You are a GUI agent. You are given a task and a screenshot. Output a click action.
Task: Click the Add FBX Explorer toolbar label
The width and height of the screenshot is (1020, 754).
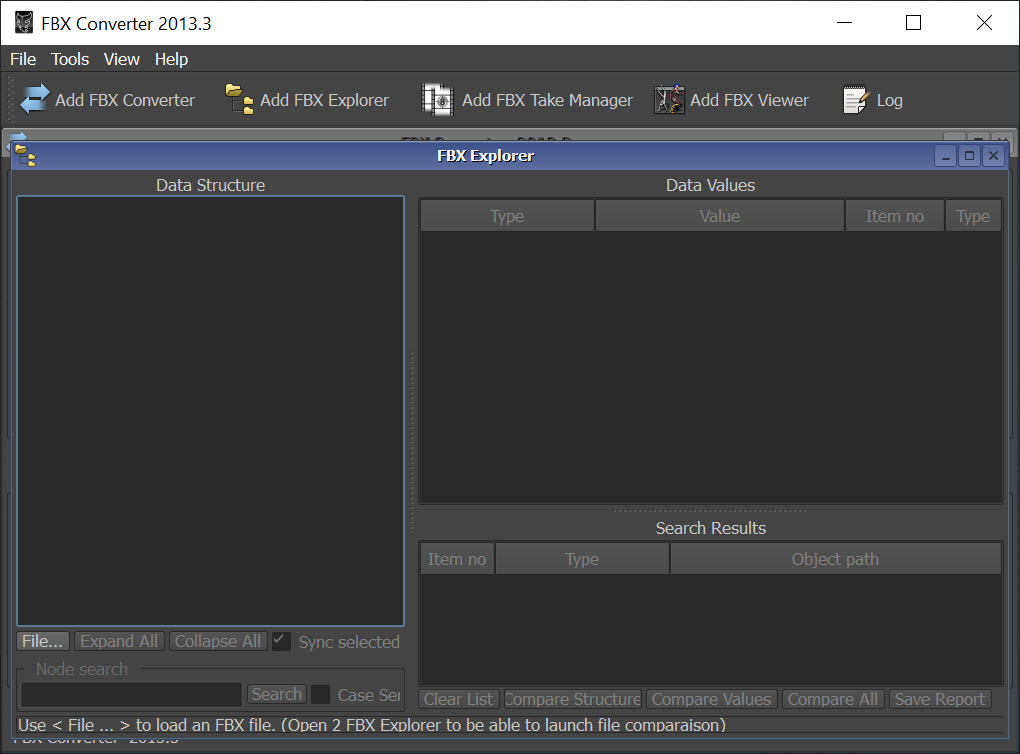pos(325,100)
